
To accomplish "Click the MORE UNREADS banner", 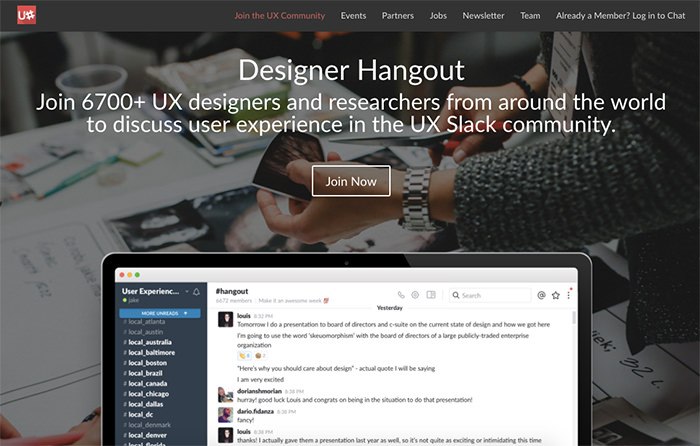I will coord(160,313).
